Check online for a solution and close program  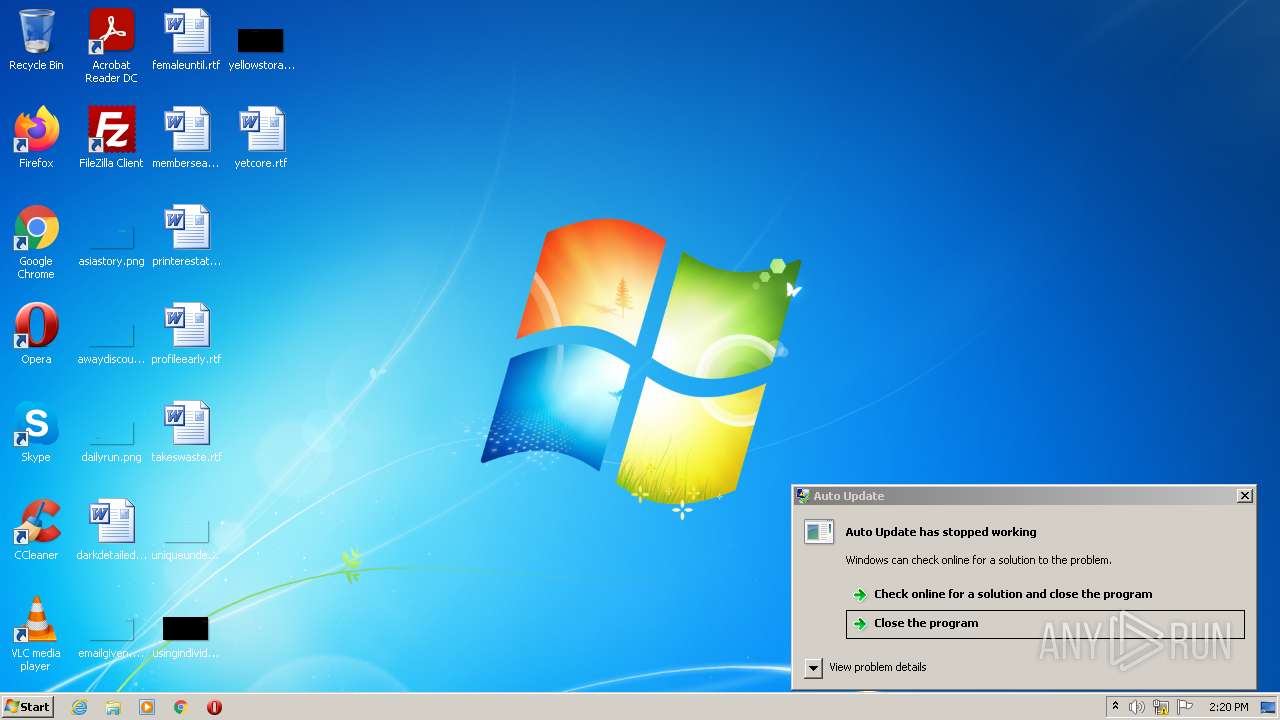(x=1045, y=594)
